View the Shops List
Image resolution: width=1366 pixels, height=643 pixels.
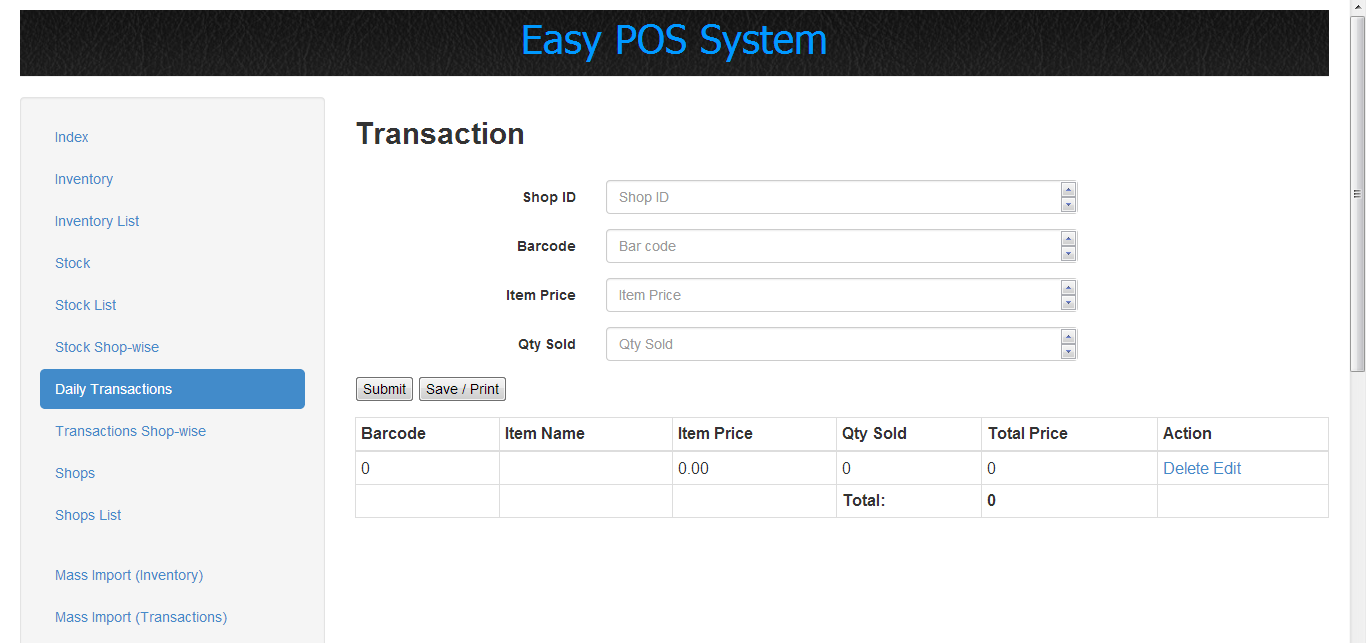click(88, 514)
